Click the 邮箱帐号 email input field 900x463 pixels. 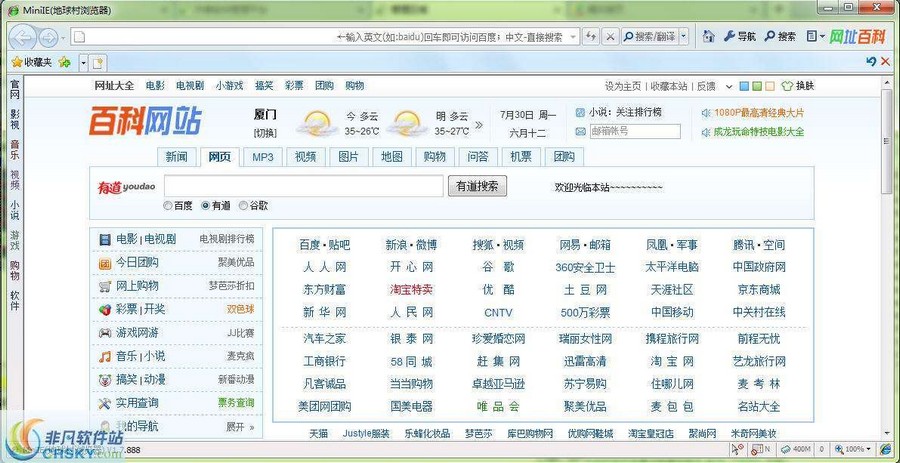tap(635, 131)
